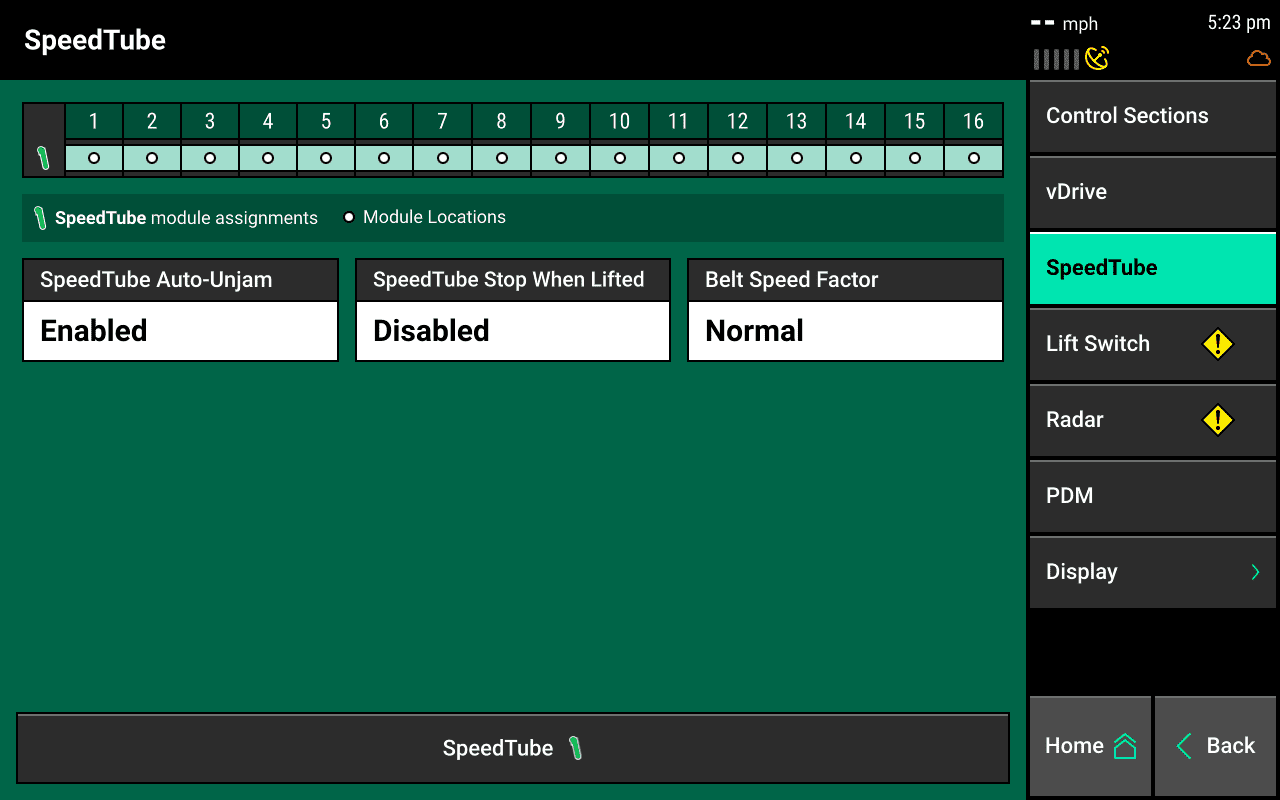
Task: Click the row 6 header cell
Action: tap(384, 121)
